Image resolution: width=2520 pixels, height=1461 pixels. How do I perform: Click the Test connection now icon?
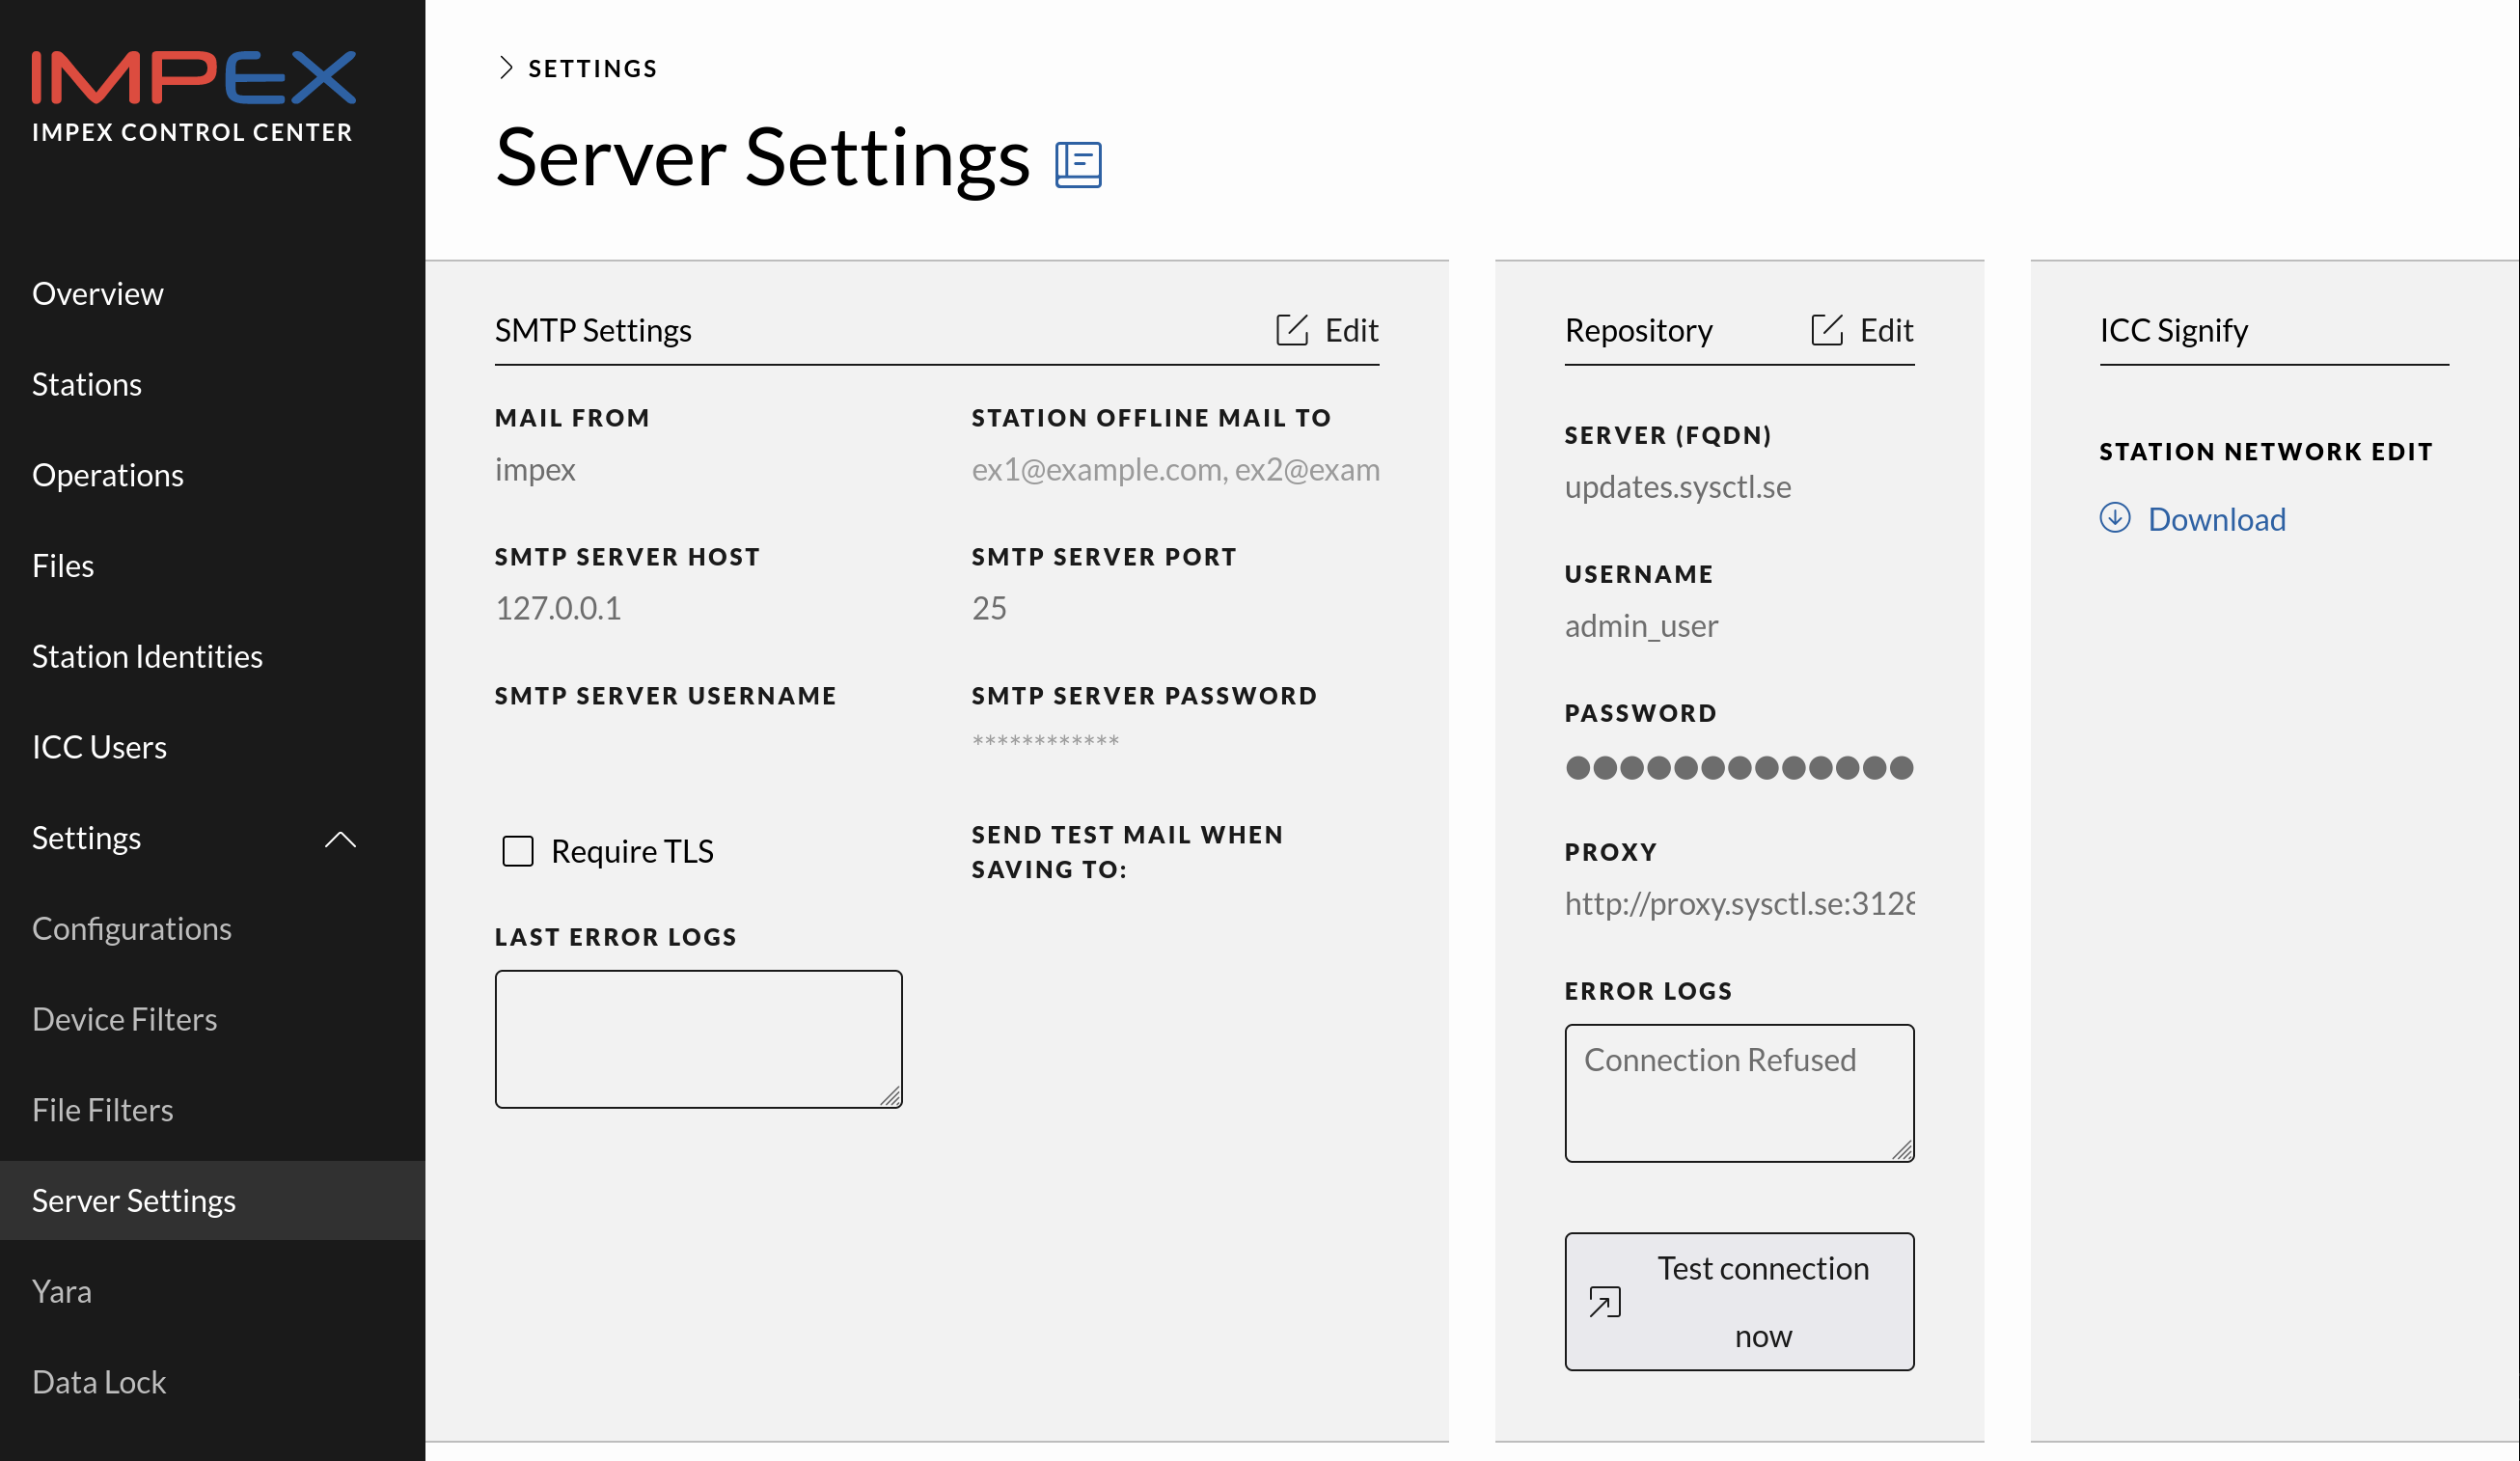[1599, 1301]
